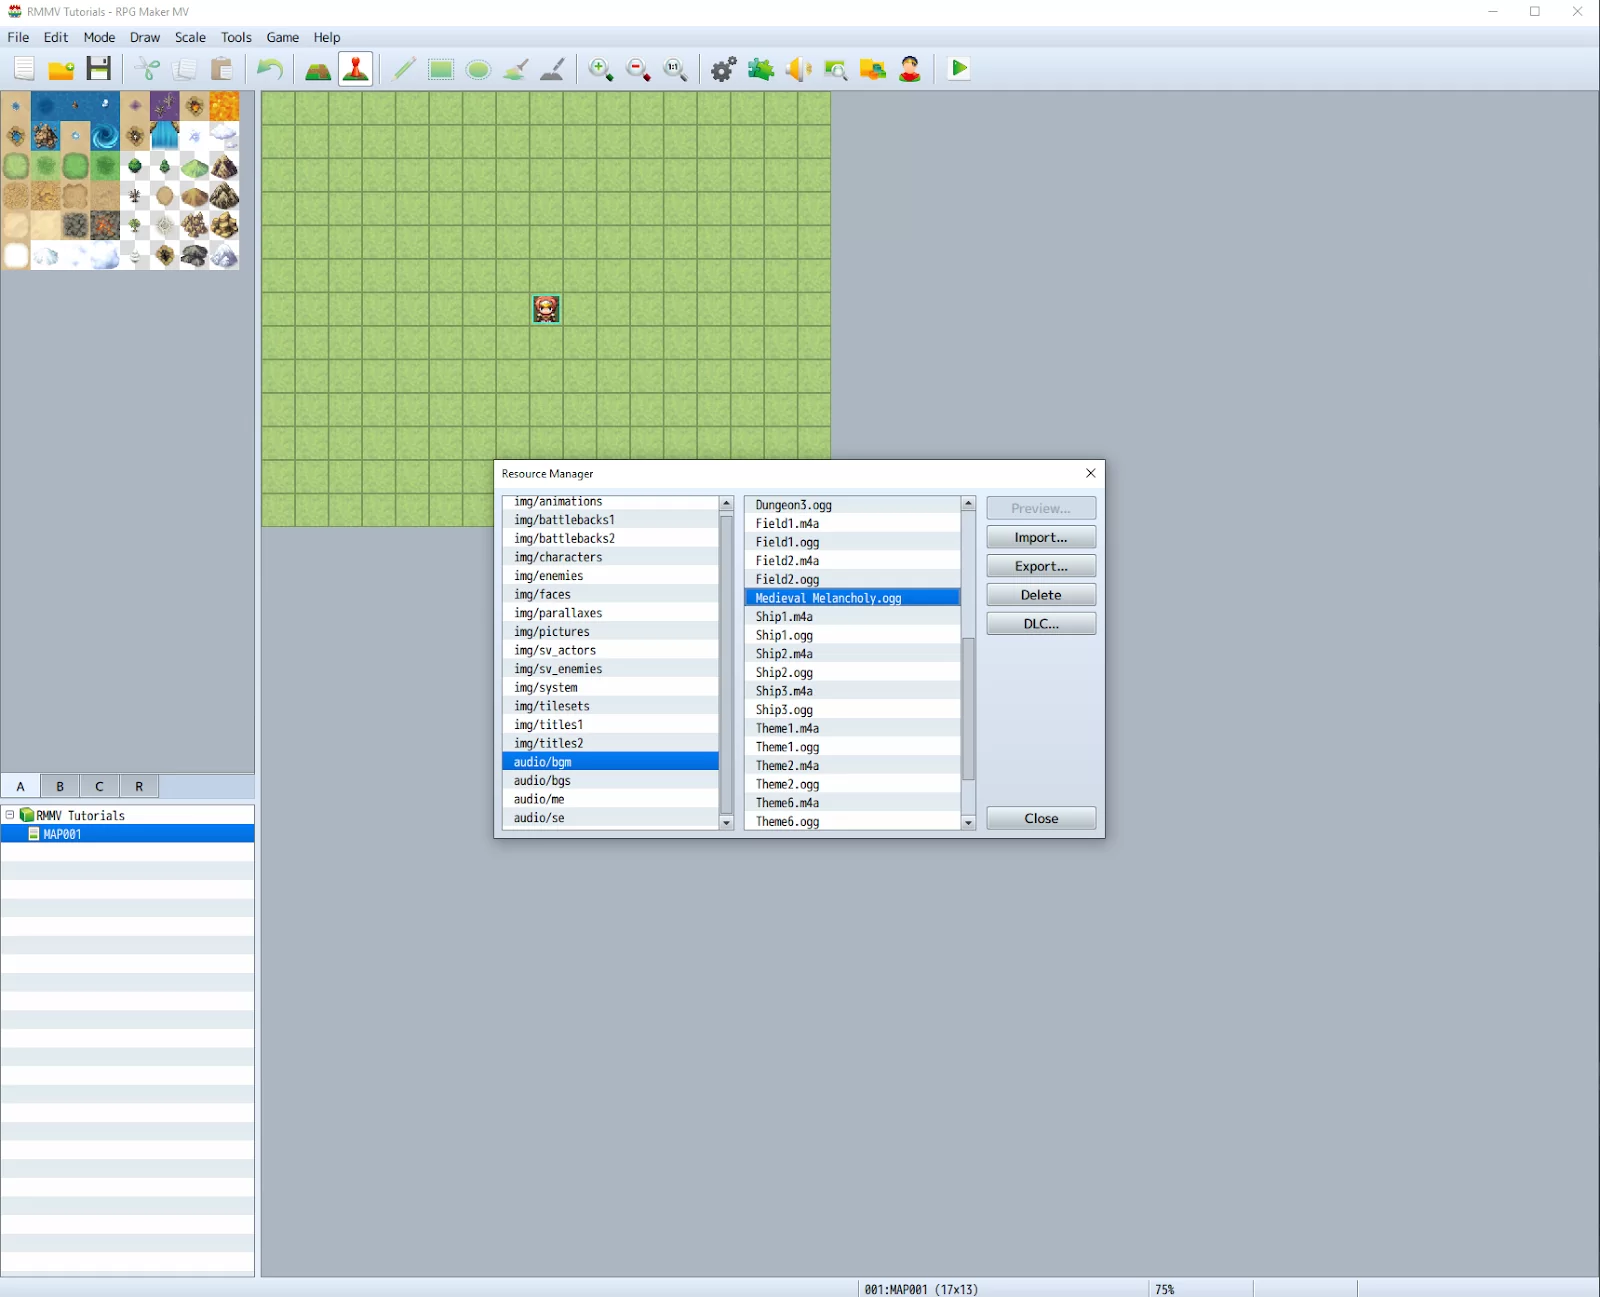Open the Plugin Manager puzzle icon
Screen dimensions: 1600x1297
pos(761,69)
